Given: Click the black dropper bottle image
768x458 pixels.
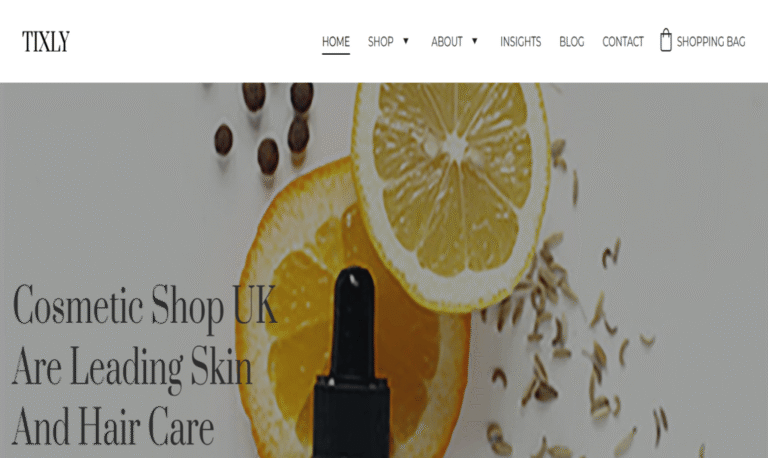Looking at the screenshot, I should (352, 362).
